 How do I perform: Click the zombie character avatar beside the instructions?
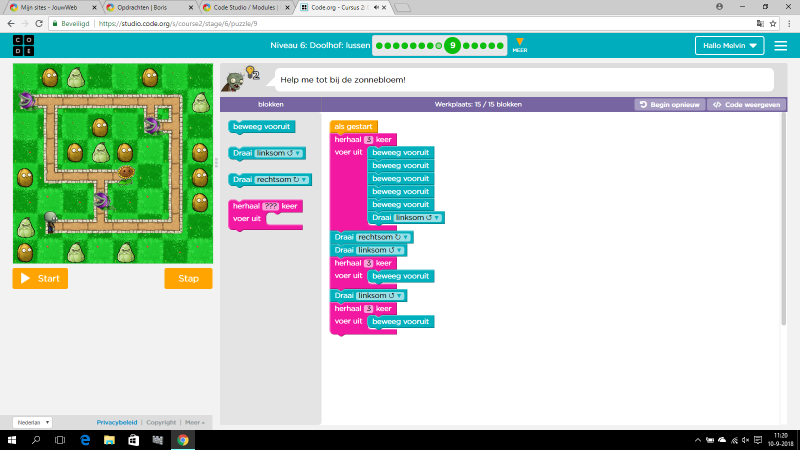233,82
